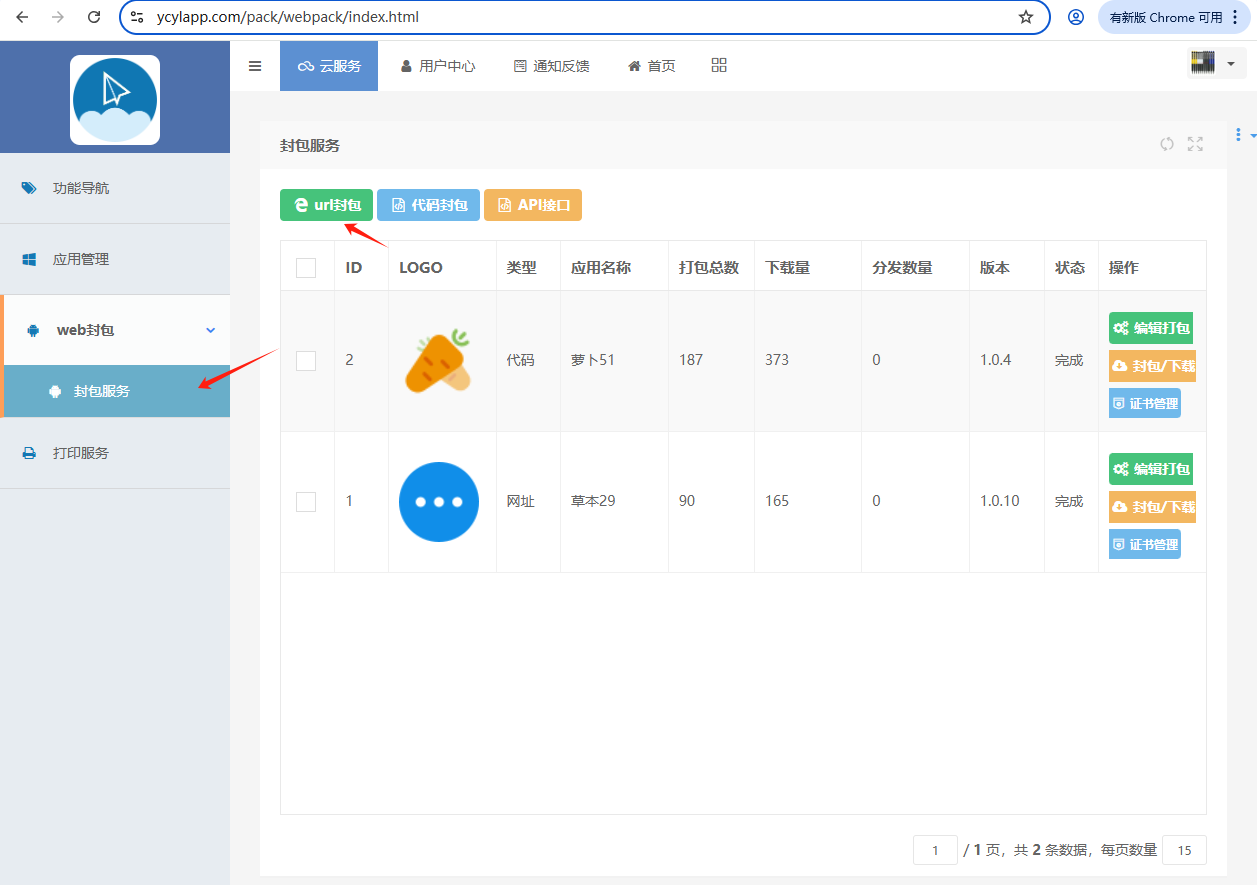Click 编辑打包 for 萝卜51
This screenshot has height=885, width=1257.
point(1151,328)
